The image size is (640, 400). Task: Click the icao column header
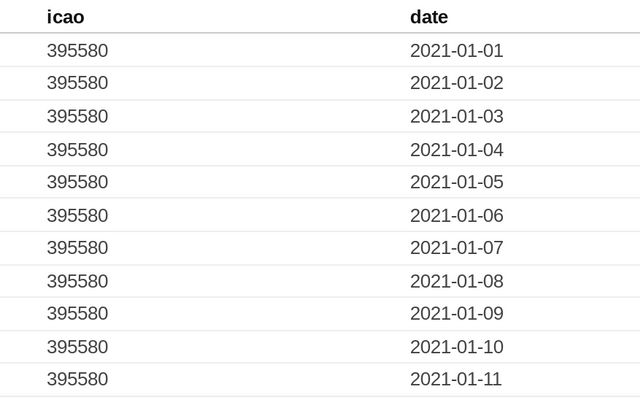65,17
